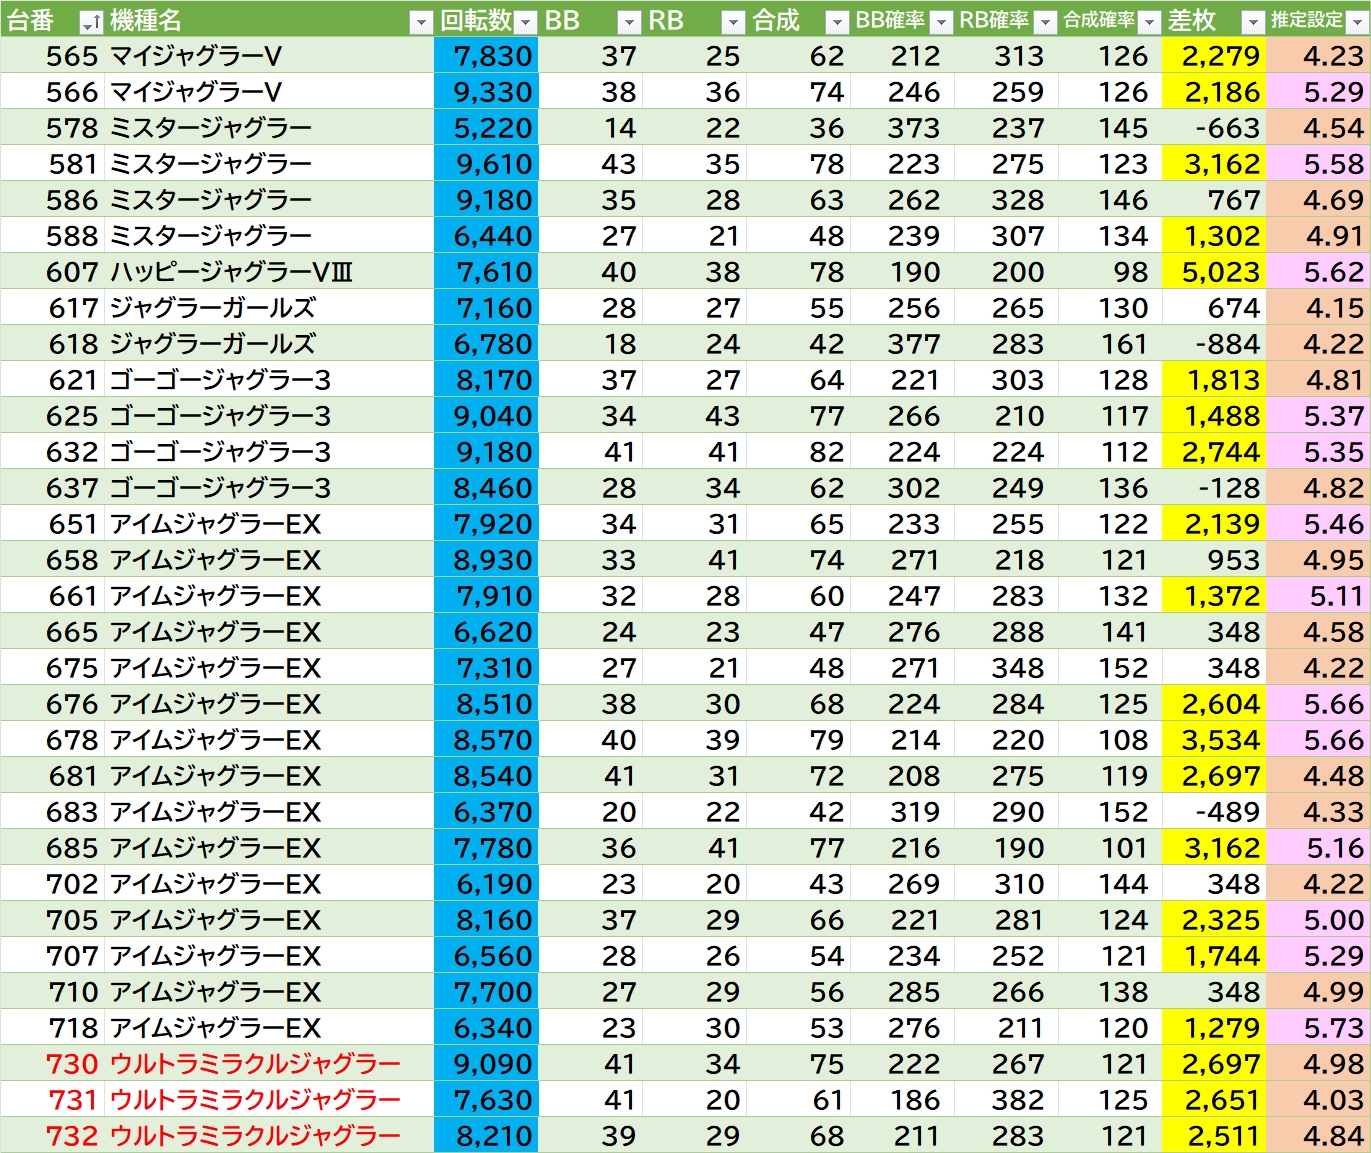This screenshot has height=1153, width=1371.
Task: Open the 合成確率 column filter dropdown
Action: tap(1150, 22)
